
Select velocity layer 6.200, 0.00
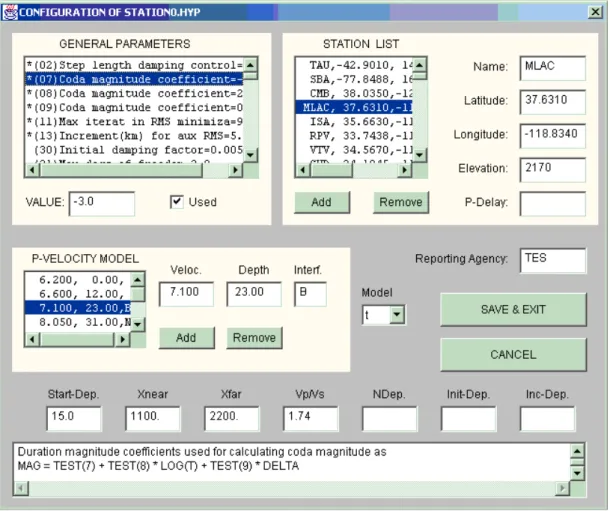tap(78, 280)
